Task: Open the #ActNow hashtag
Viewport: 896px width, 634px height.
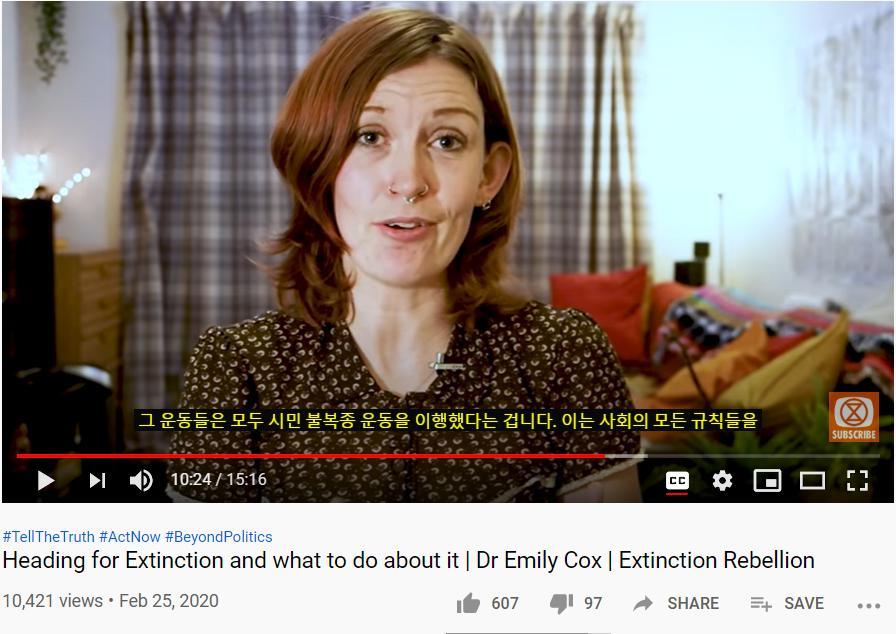Action: [x=130, y=537]
